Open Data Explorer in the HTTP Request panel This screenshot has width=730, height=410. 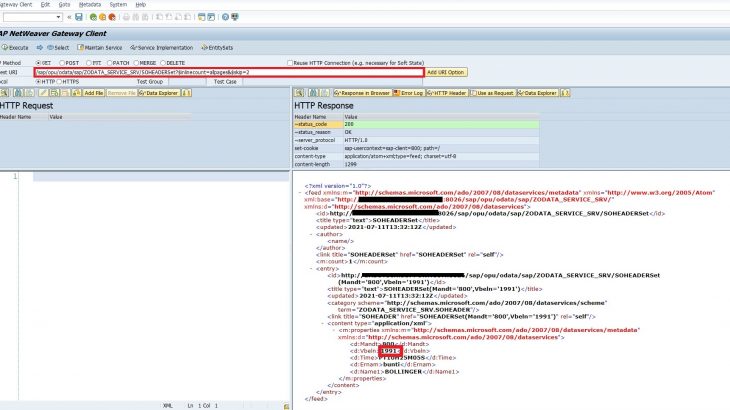pyautogui.click(x=158, y=92)
